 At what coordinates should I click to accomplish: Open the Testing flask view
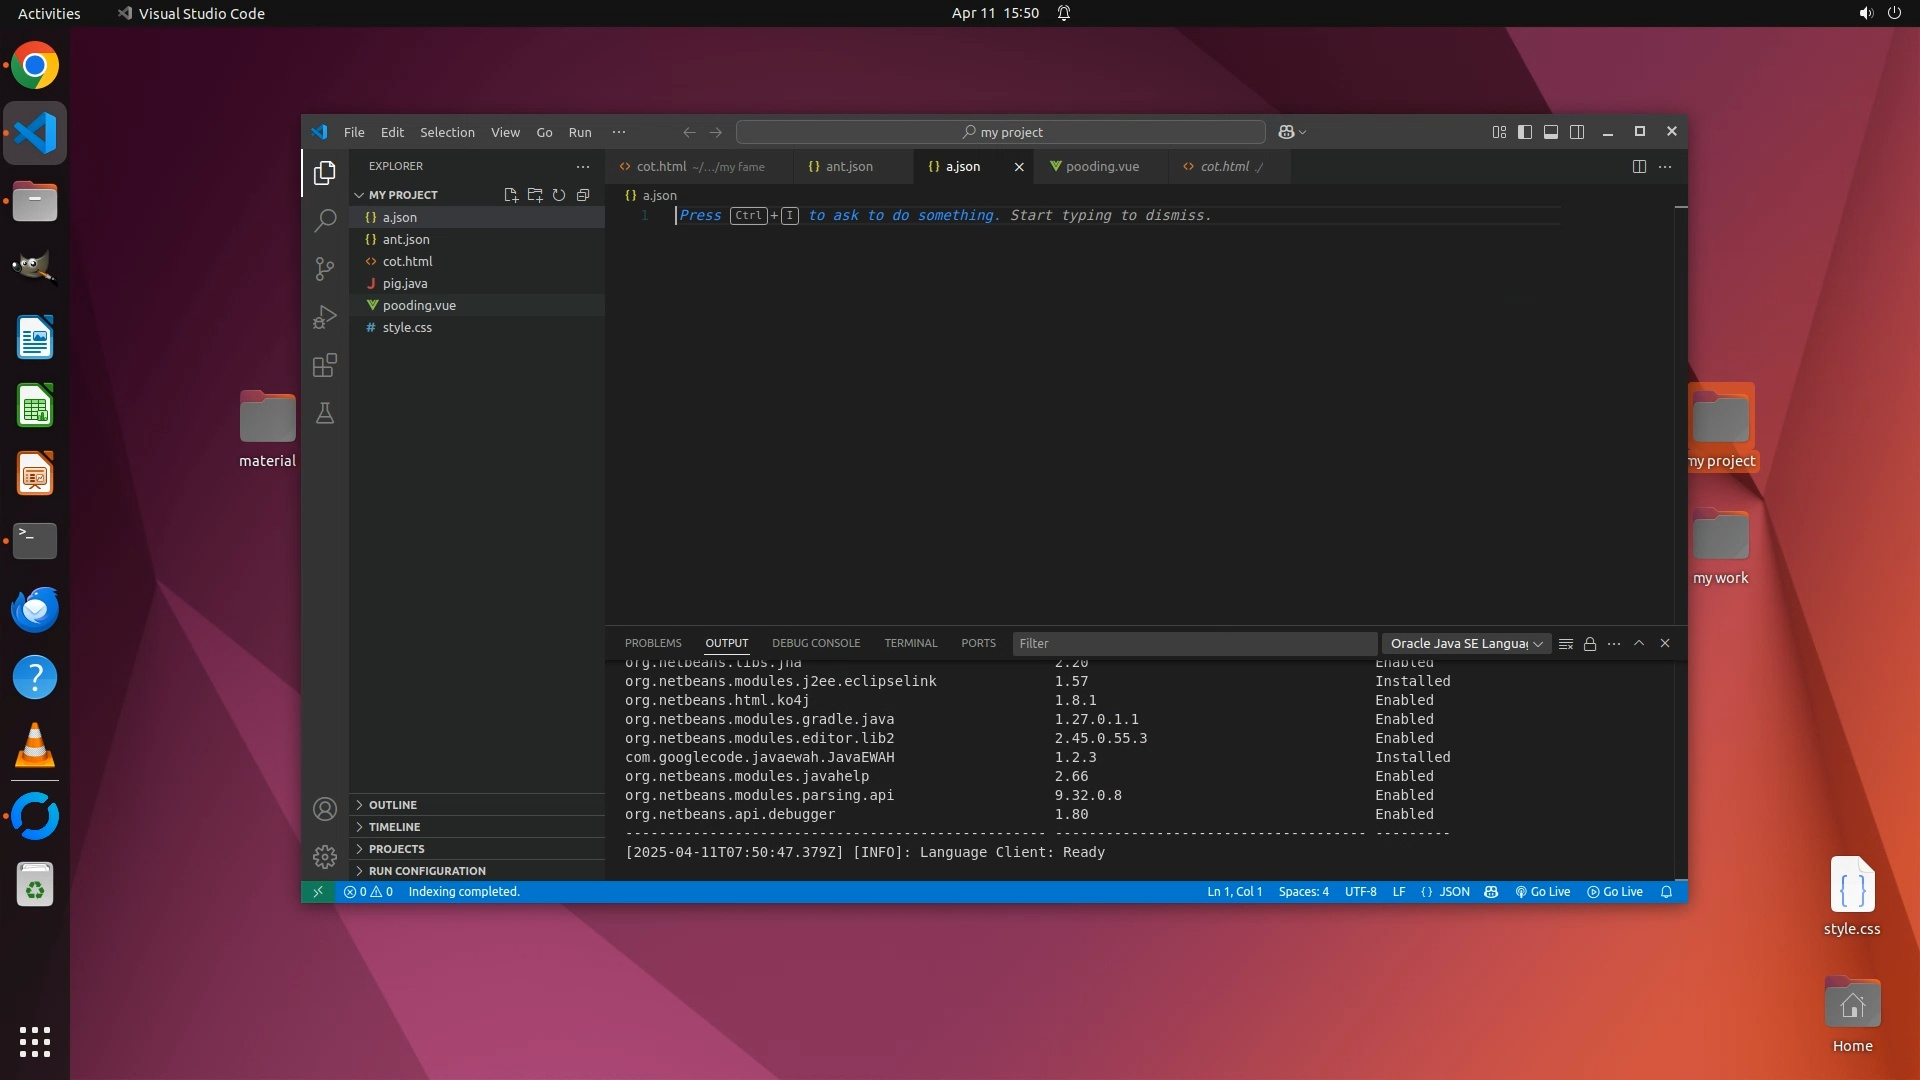(325, 413)
